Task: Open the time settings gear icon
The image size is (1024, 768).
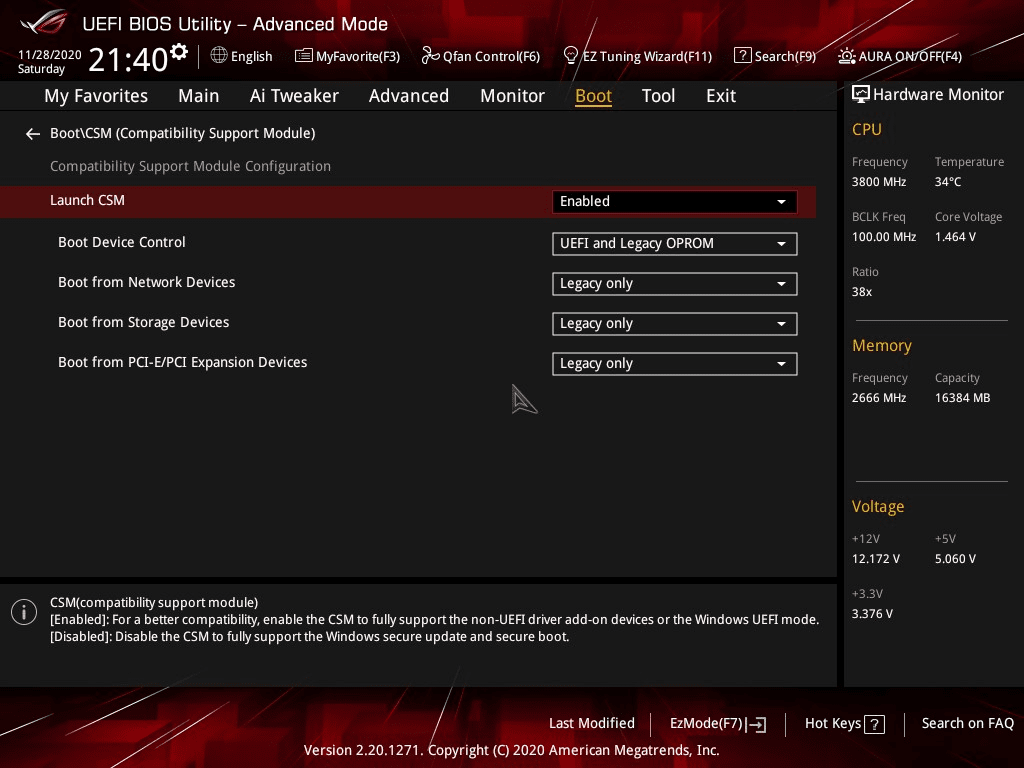Action: coord(179,51)
